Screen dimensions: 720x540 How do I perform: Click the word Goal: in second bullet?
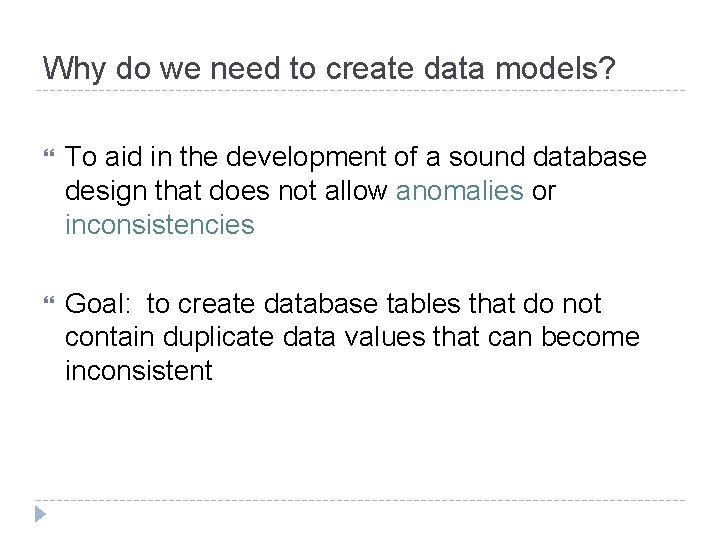click(x=98, y=304)
